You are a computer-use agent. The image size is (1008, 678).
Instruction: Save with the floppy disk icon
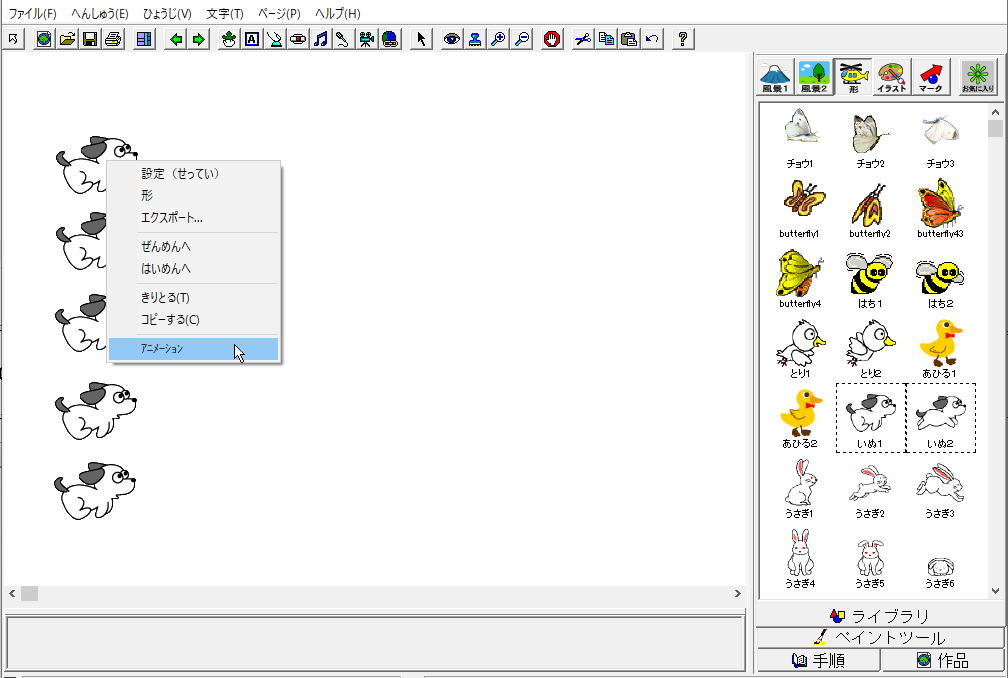pyautogui.click(x=90, y=39)
